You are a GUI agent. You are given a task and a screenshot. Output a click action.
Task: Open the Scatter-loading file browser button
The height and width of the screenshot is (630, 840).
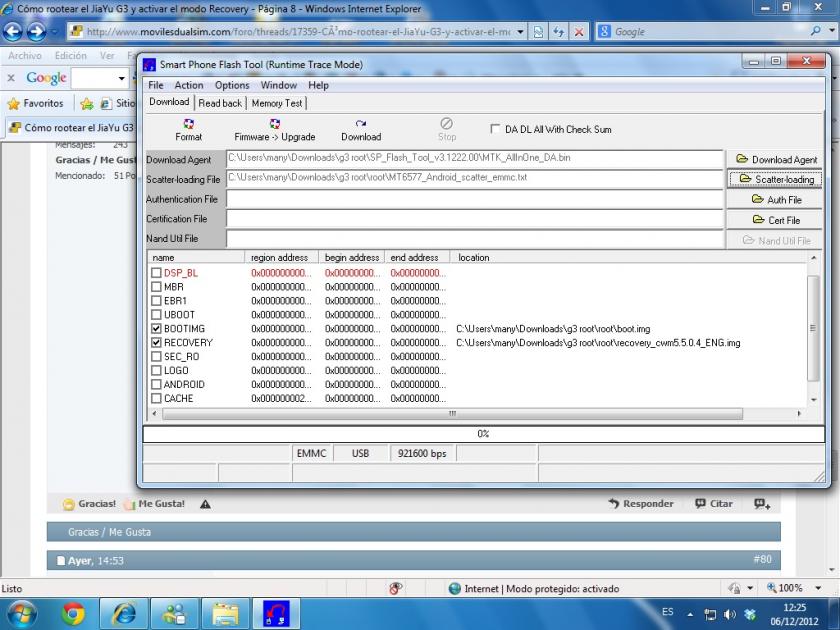[x=775, y=179]
